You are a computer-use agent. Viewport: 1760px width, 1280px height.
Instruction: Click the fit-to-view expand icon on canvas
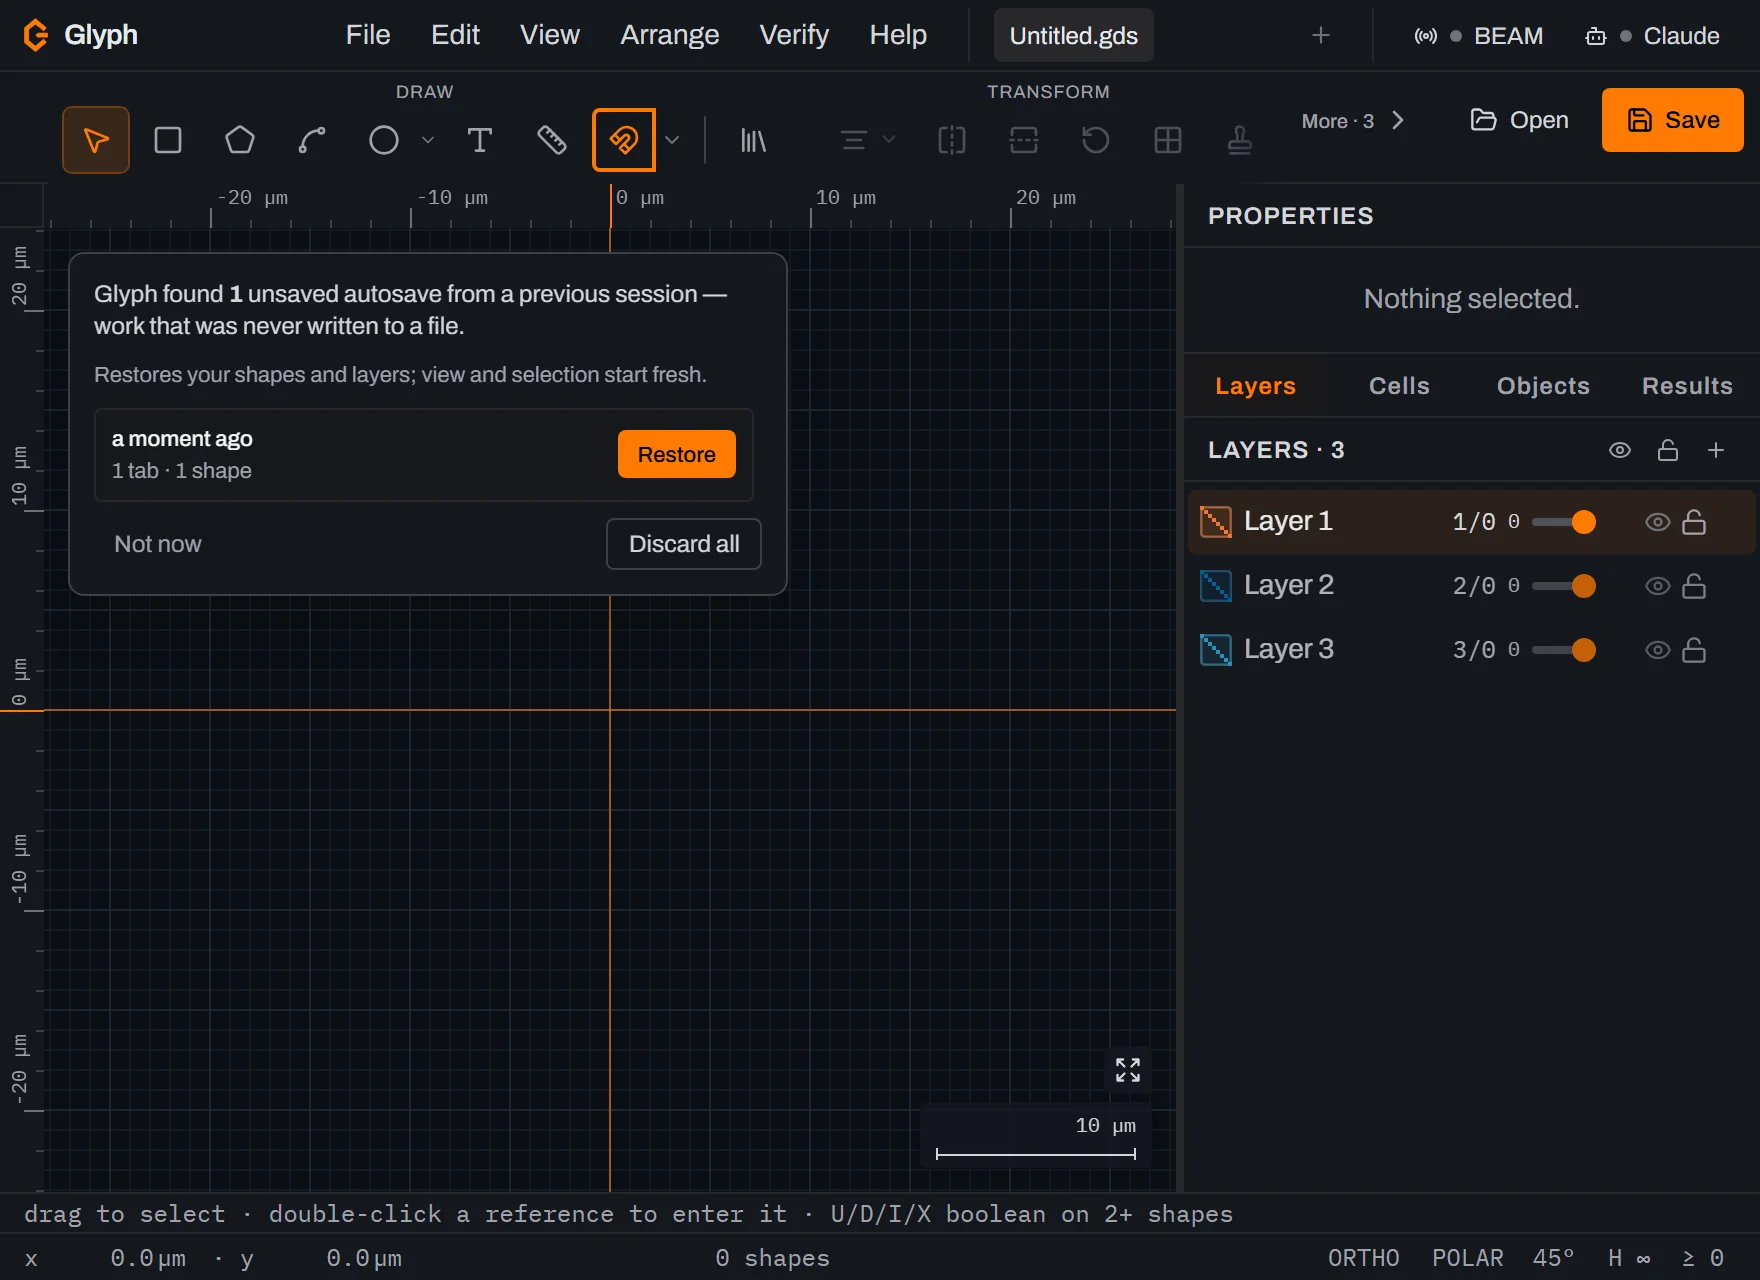pyautogui.click(x=1128, y=1070)
